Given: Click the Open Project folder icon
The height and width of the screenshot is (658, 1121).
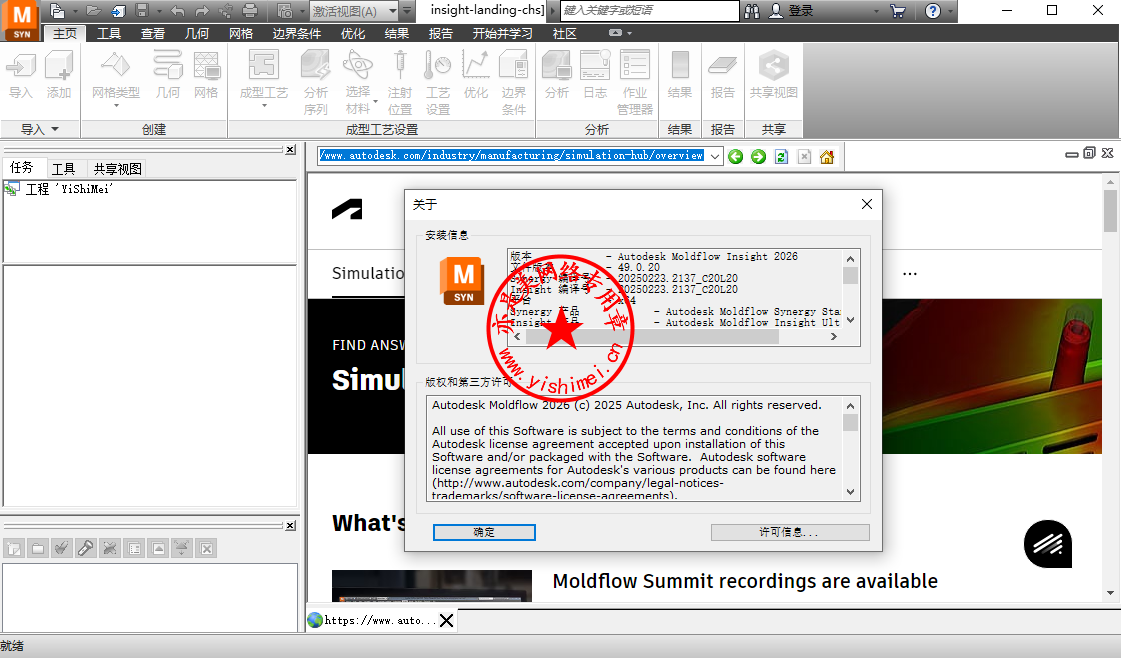Looking at the screenshot, I should (93, 11).
